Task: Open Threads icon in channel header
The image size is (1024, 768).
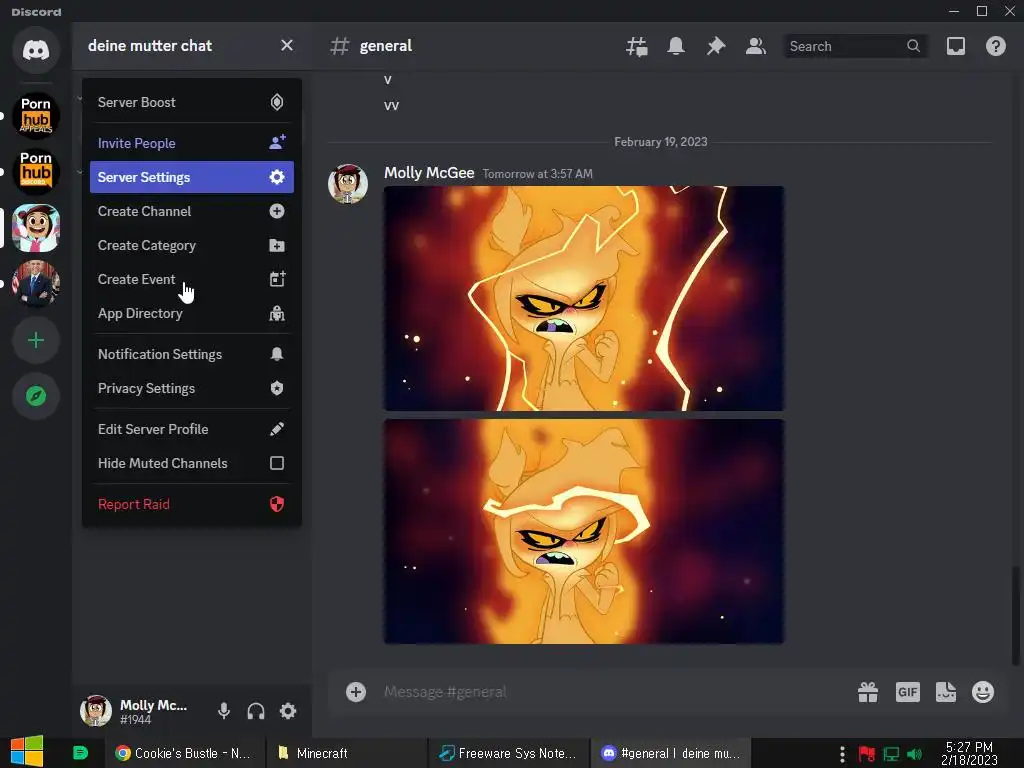Action: coord(637,46)
